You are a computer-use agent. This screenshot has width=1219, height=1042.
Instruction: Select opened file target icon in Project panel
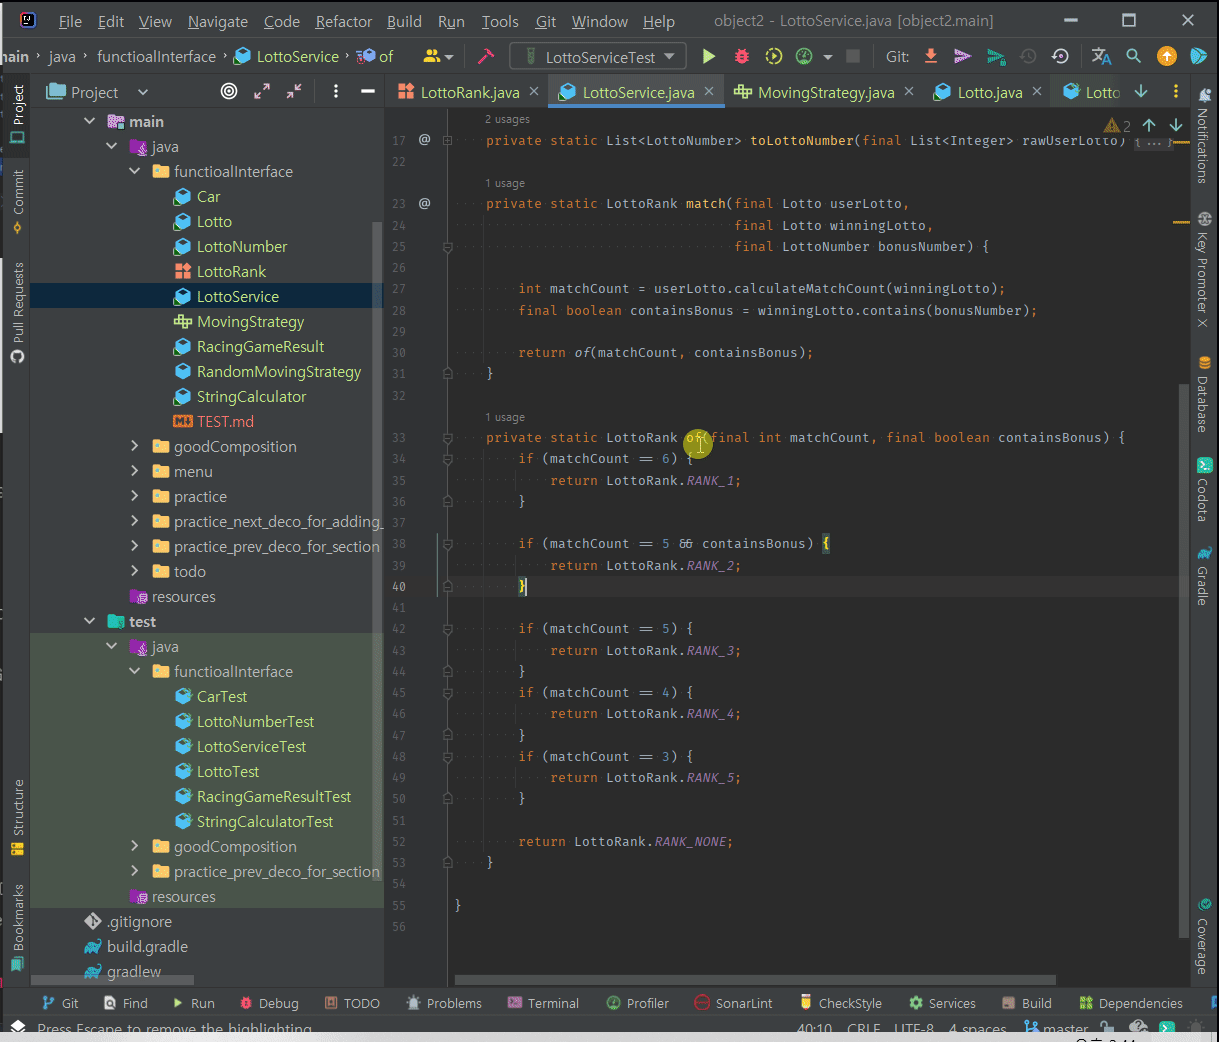coord(229,92)
